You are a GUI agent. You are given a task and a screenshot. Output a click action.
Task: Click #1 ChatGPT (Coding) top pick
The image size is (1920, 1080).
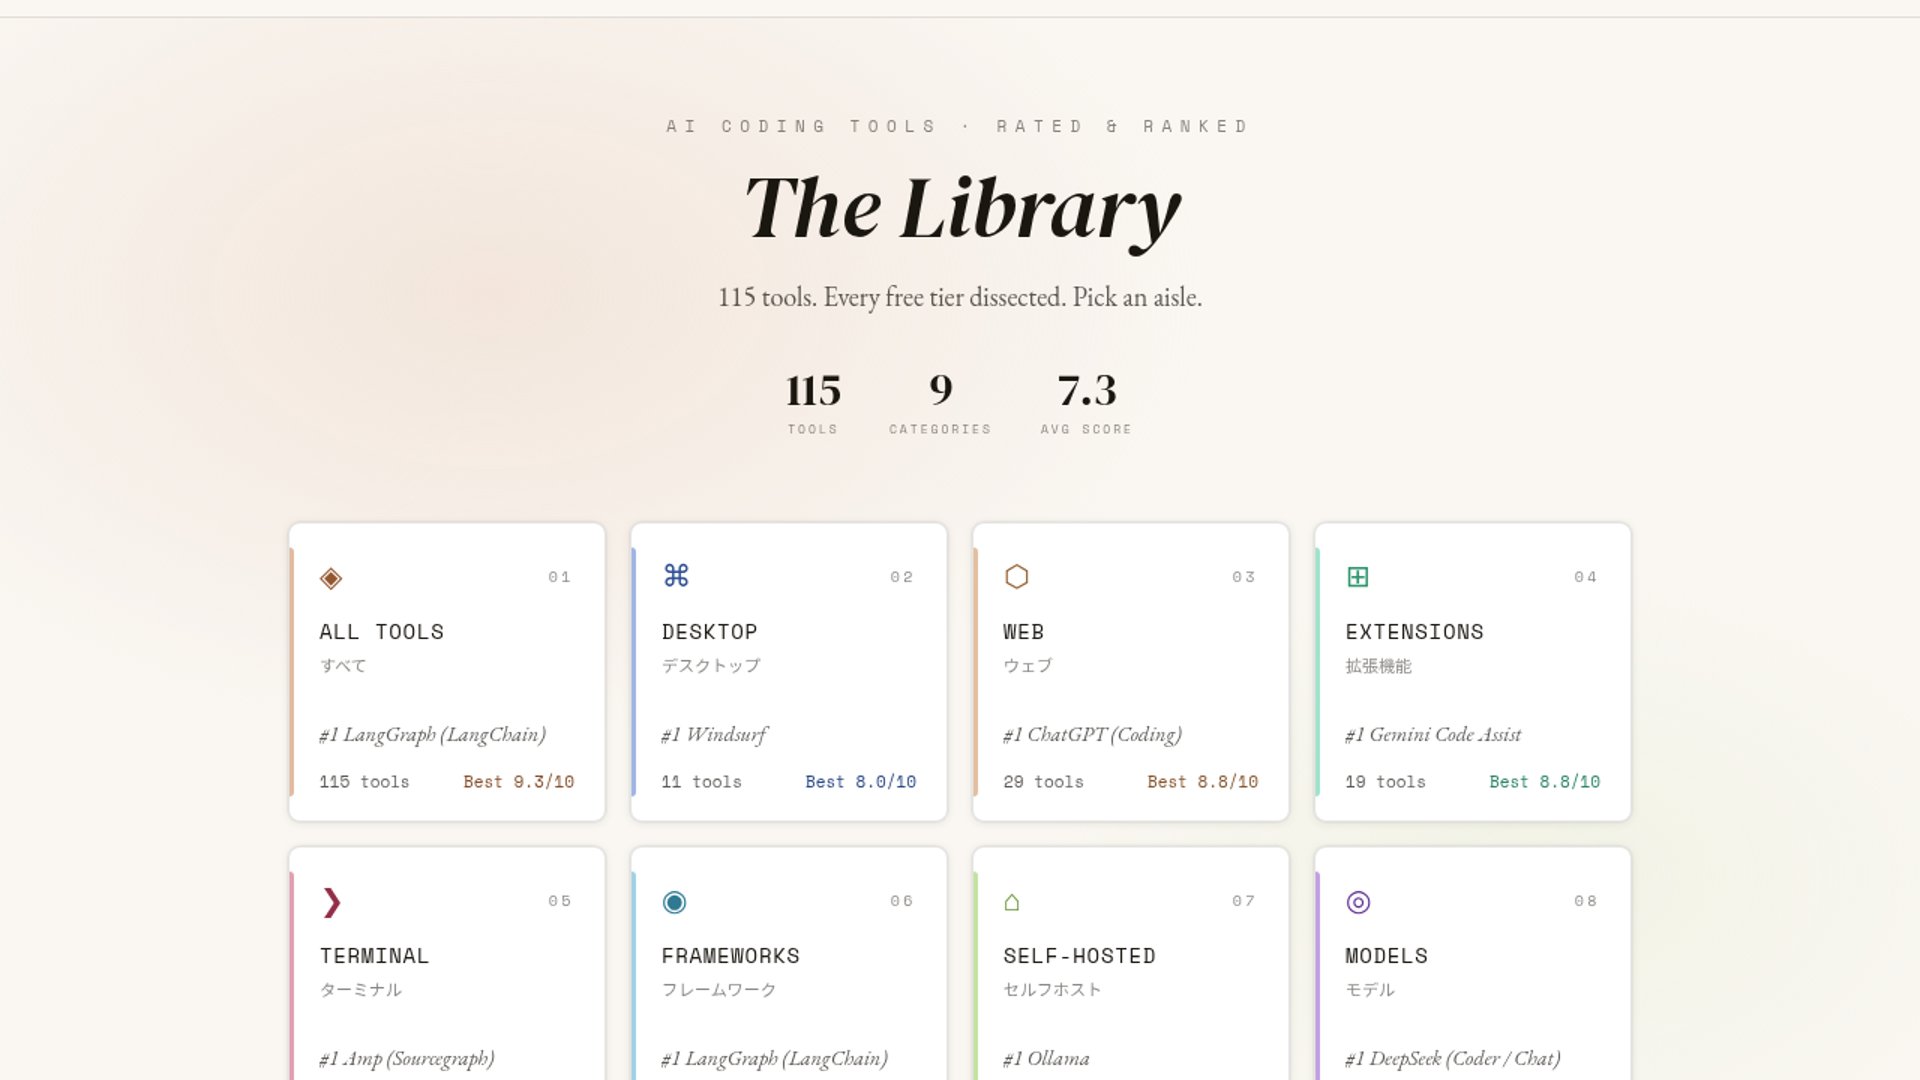click(x=1092, y=735)
